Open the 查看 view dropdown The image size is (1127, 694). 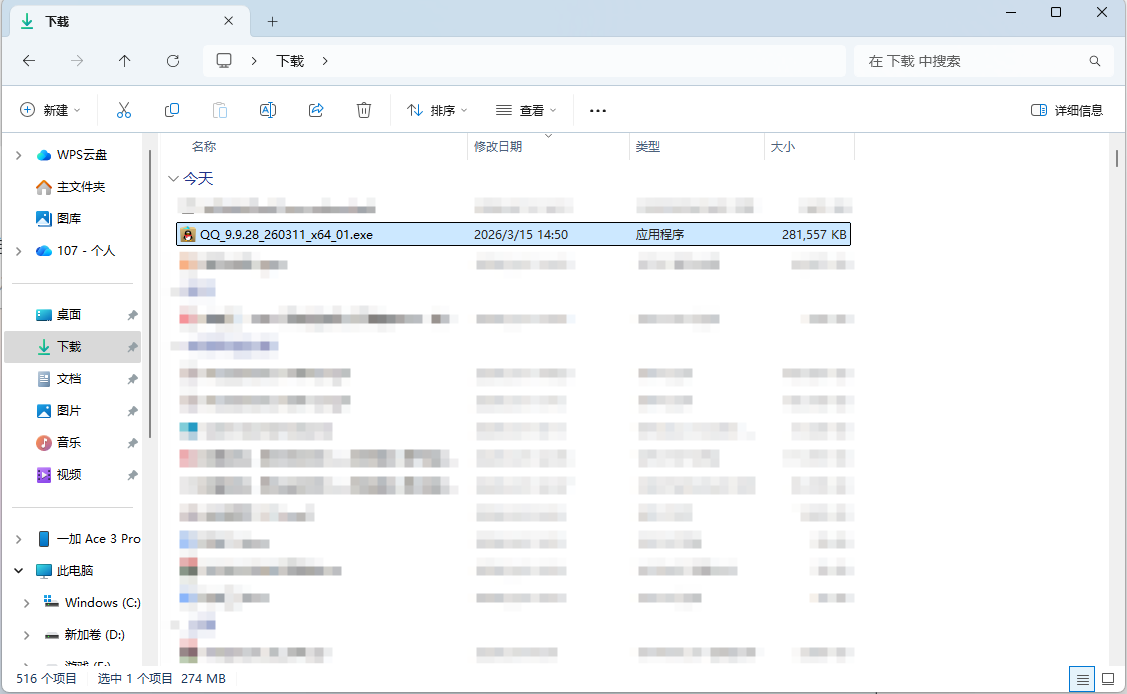point(526,110)
